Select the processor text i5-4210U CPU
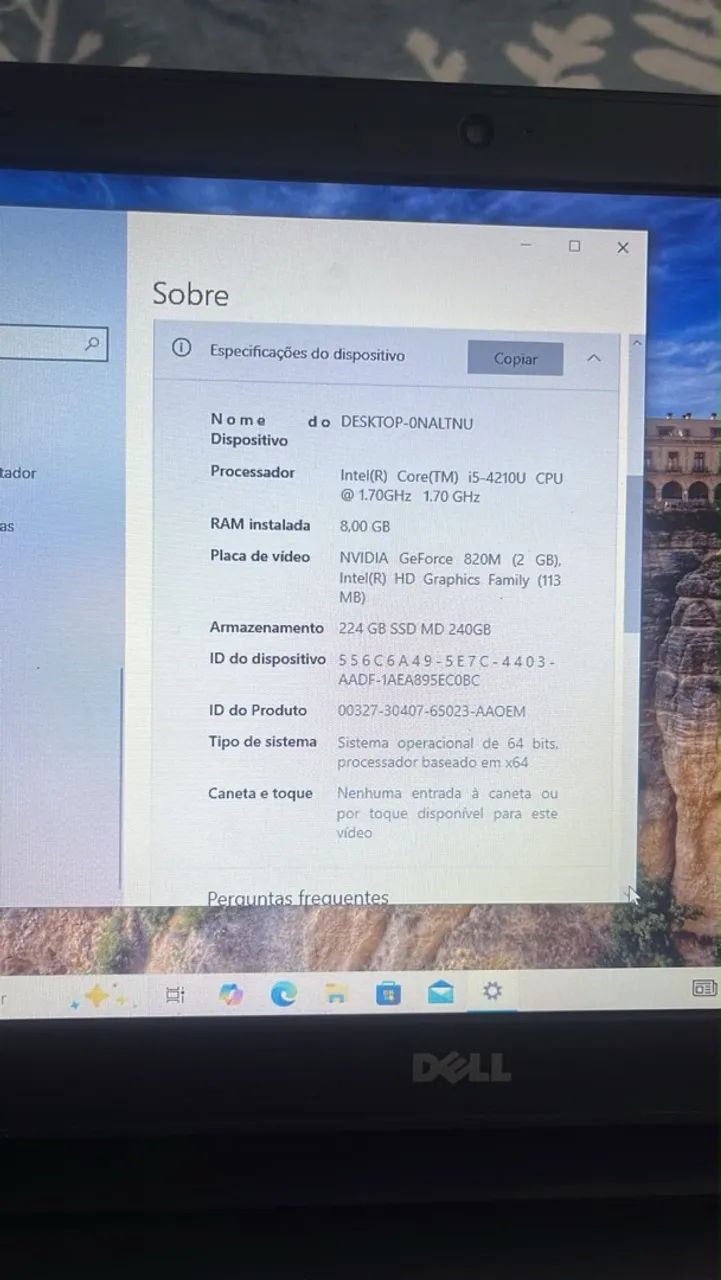Screen dimensions: 721x1280 [x=513, y=478]
